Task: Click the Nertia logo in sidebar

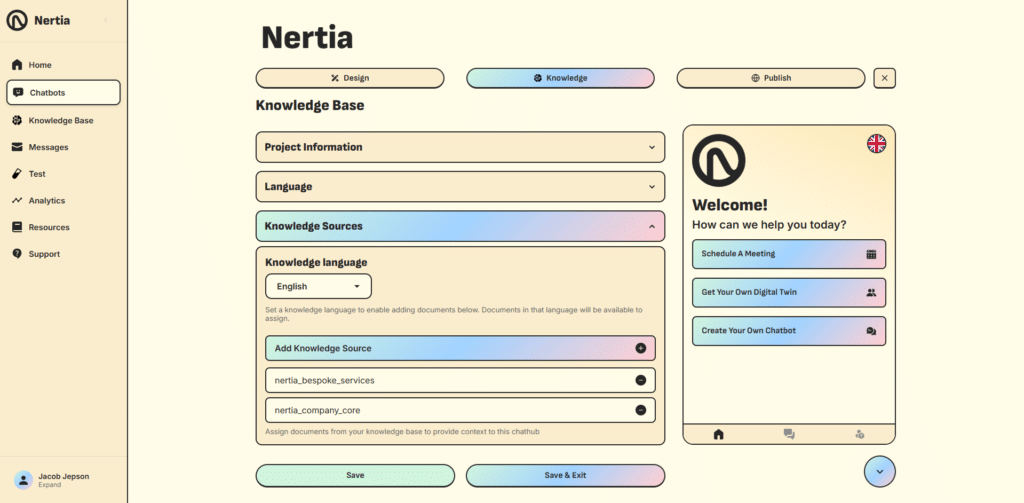Action: click(17, 20)
